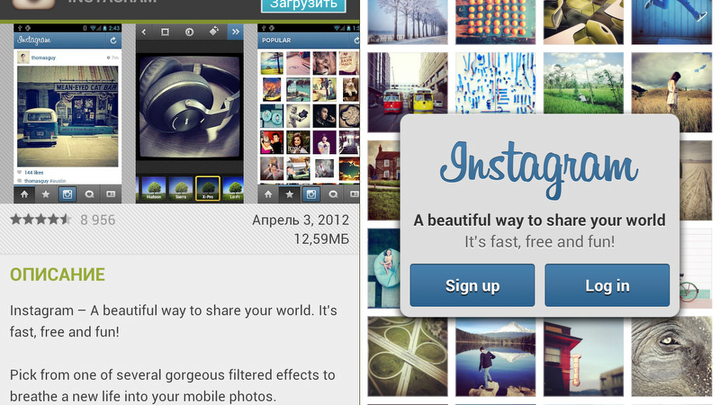Click the circular contrast icon in the editor toolbar
720x405 pixels.
tap(189, 32)
